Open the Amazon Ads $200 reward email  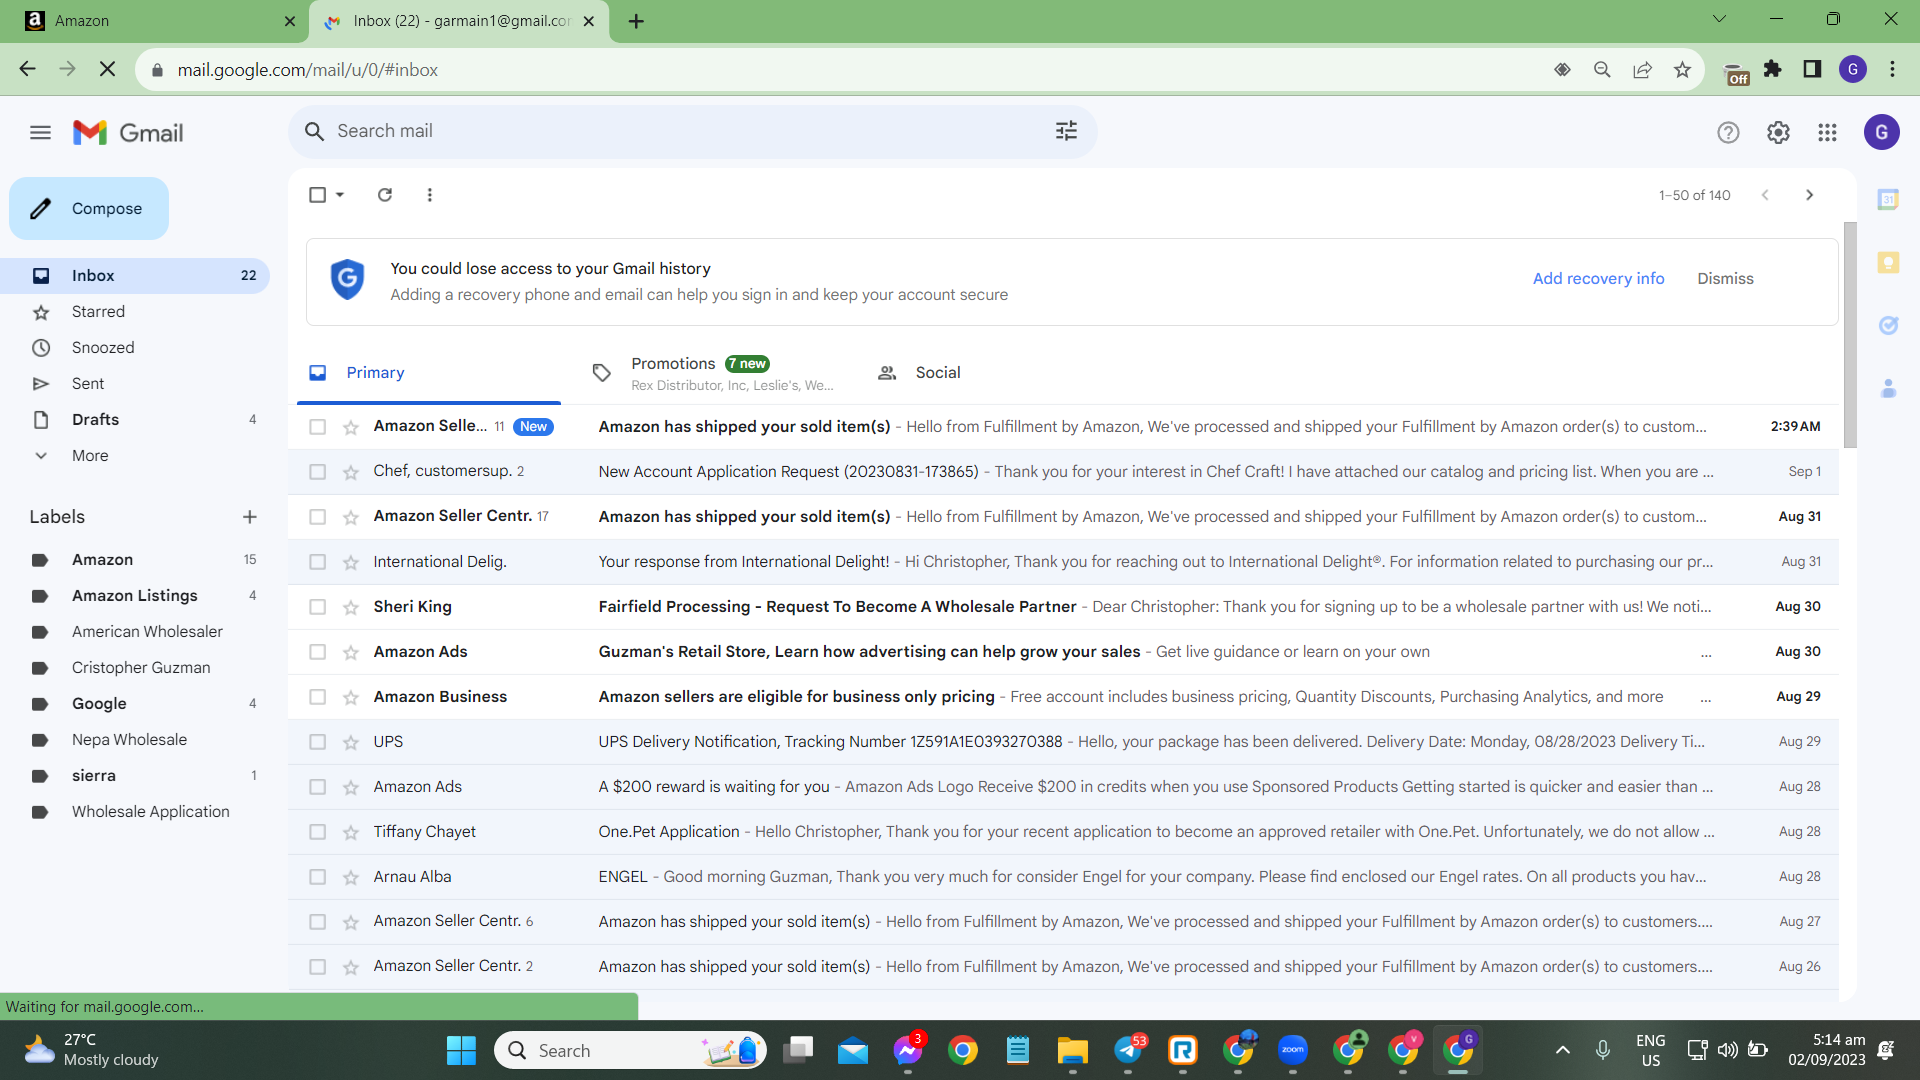coord(1063,787)
